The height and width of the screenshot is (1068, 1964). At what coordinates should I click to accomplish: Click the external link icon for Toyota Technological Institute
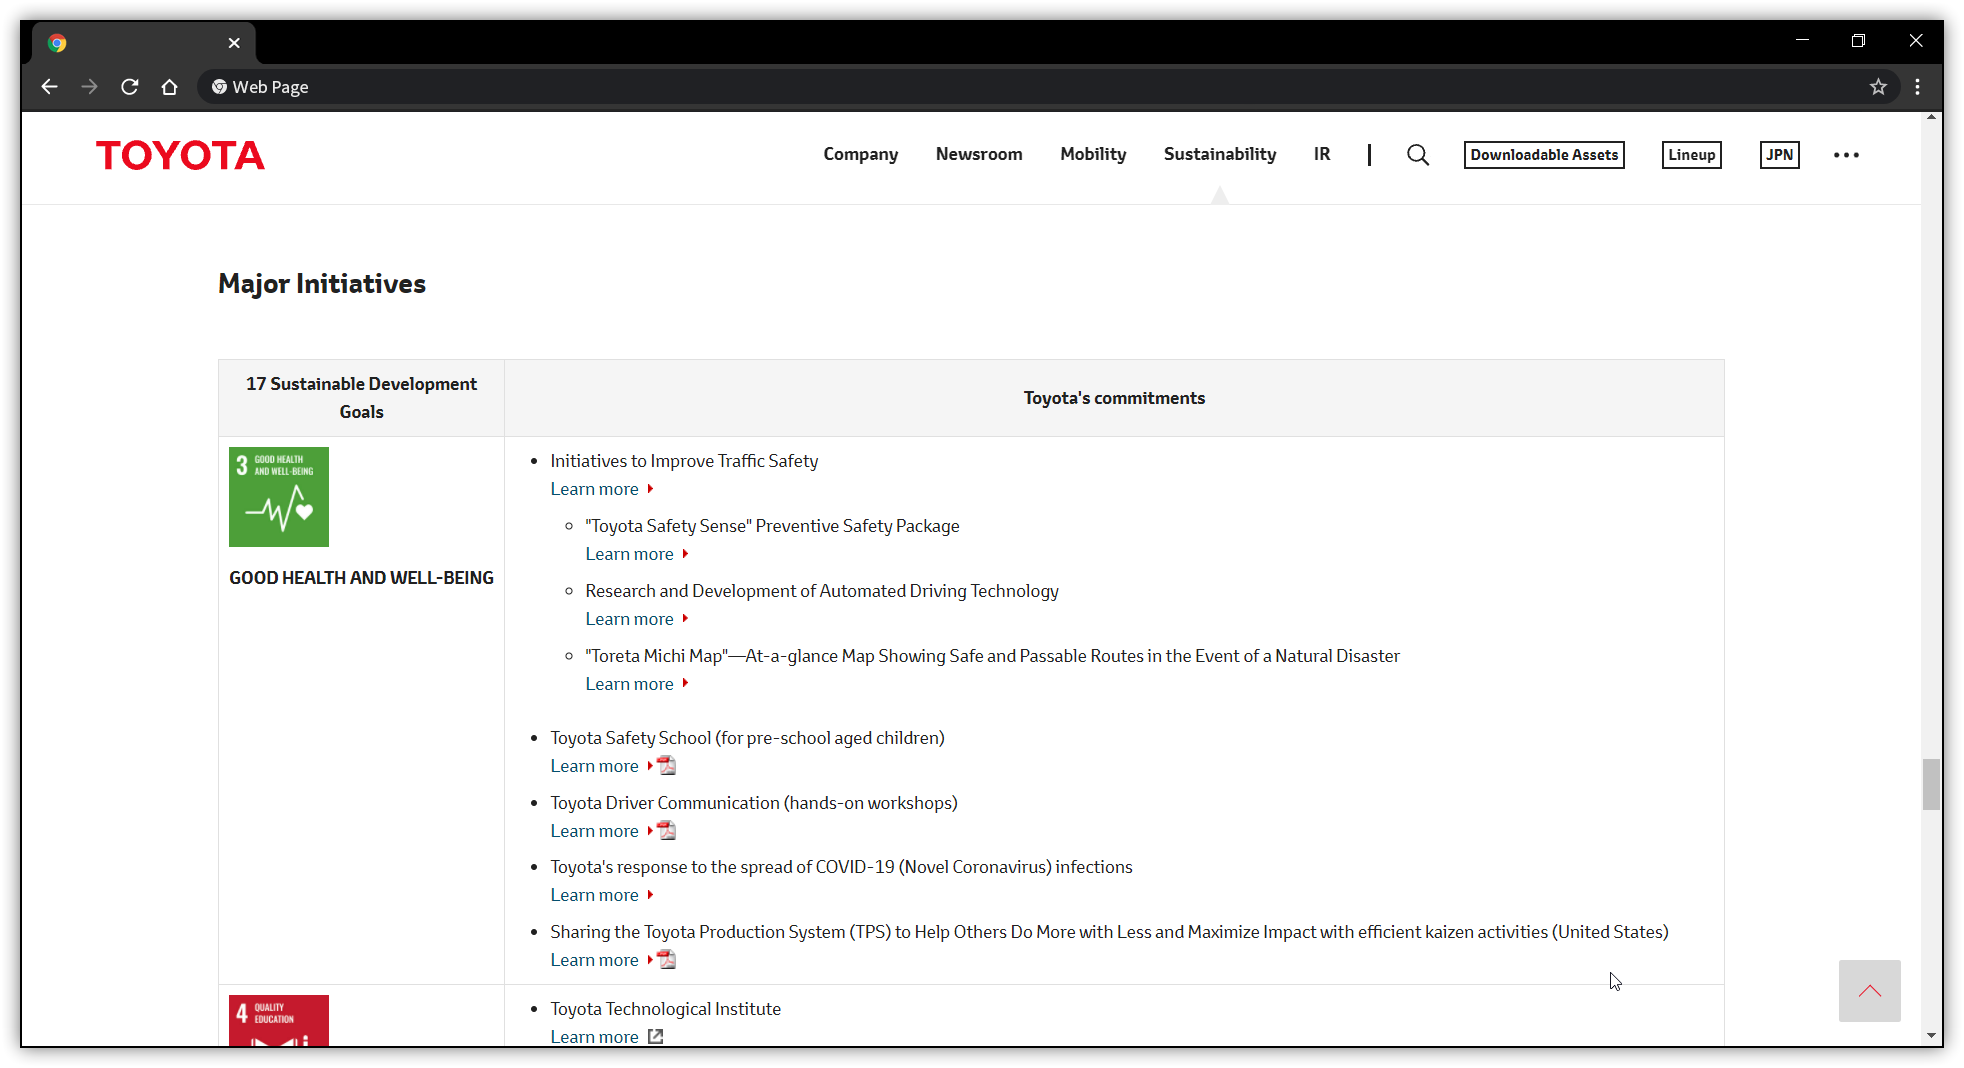655,1037
